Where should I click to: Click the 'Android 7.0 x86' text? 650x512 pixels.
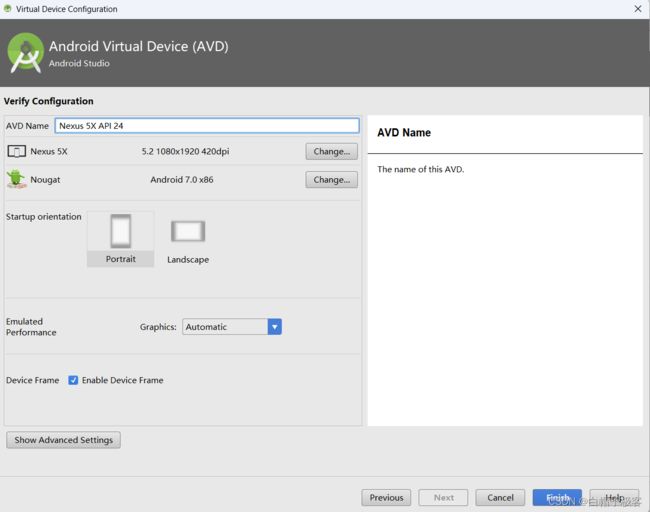182,180
